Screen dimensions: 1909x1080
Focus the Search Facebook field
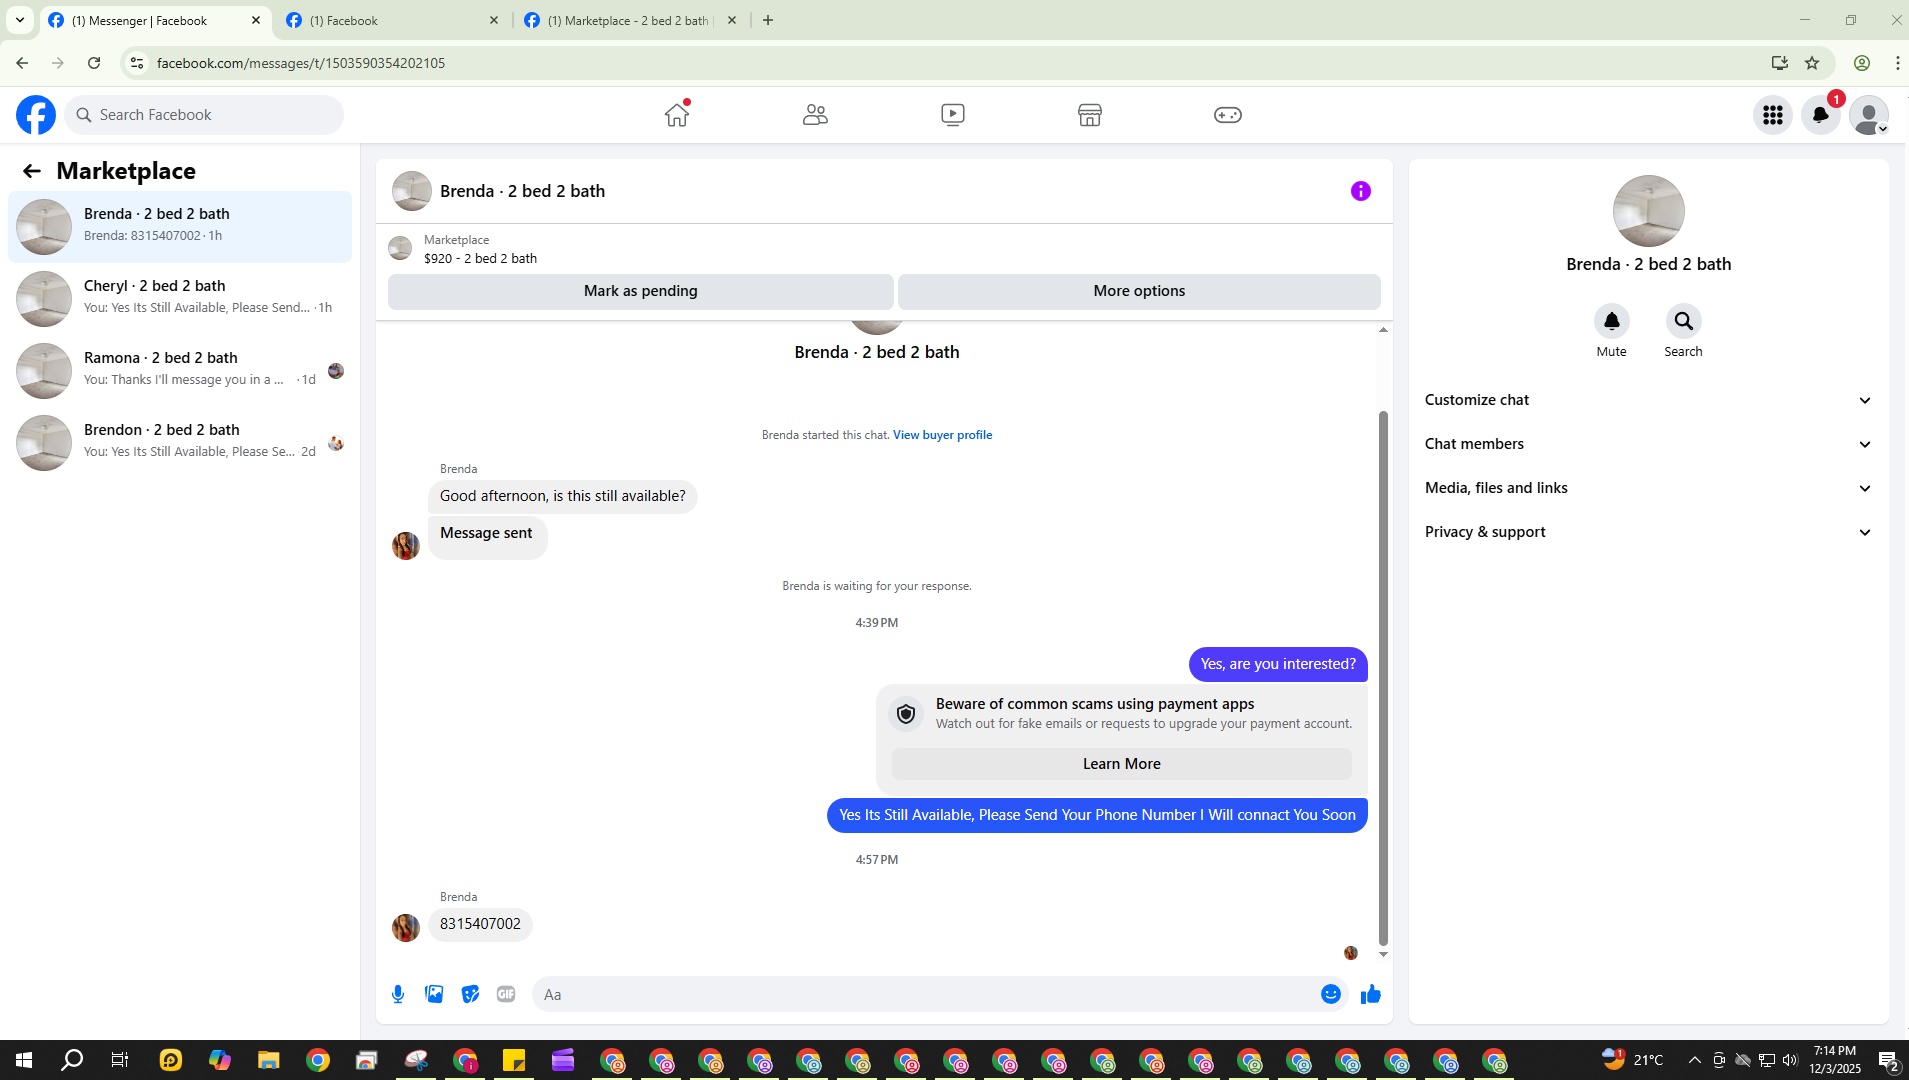click(204, 115)
